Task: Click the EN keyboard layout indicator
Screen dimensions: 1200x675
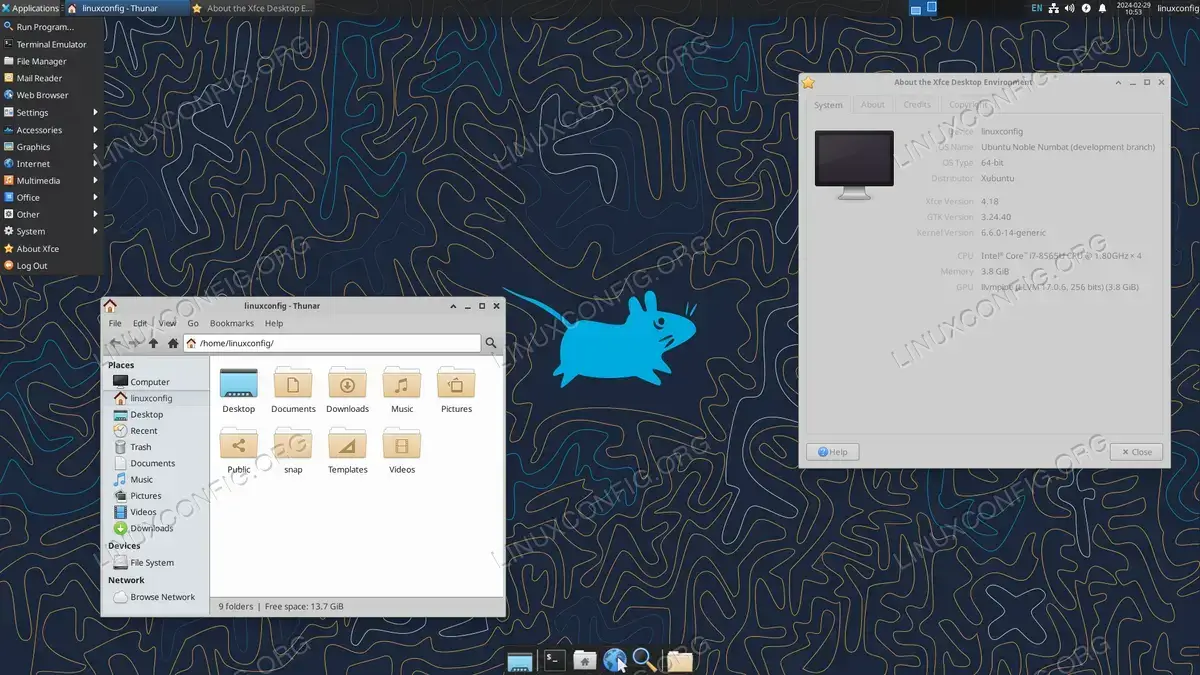Action: point(1037,8)
